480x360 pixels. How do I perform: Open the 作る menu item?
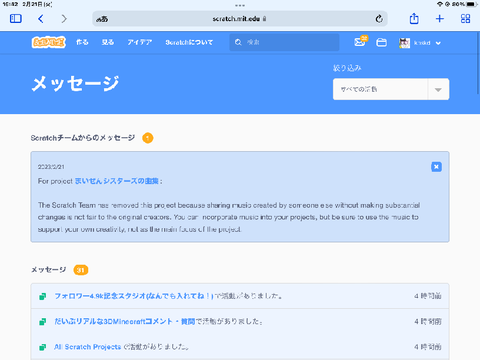(82, 42)
